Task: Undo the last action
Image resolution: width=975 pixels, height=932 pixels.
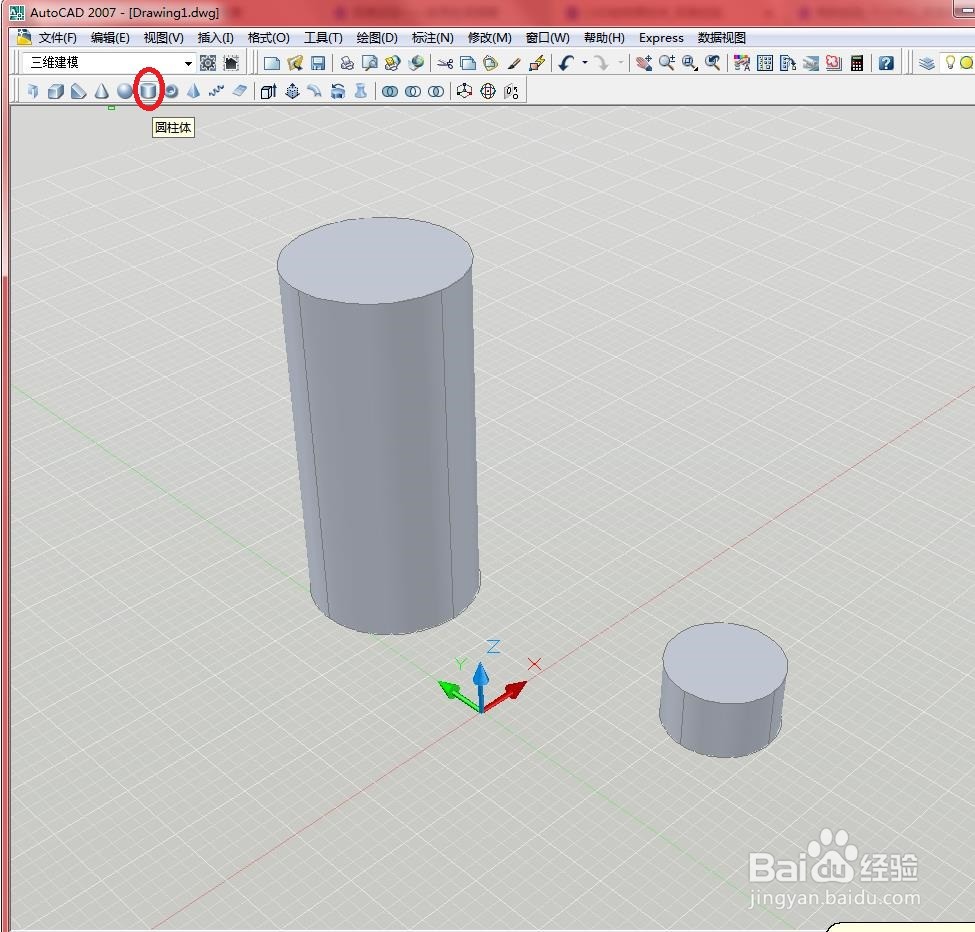Action: (x=566, y=63)
